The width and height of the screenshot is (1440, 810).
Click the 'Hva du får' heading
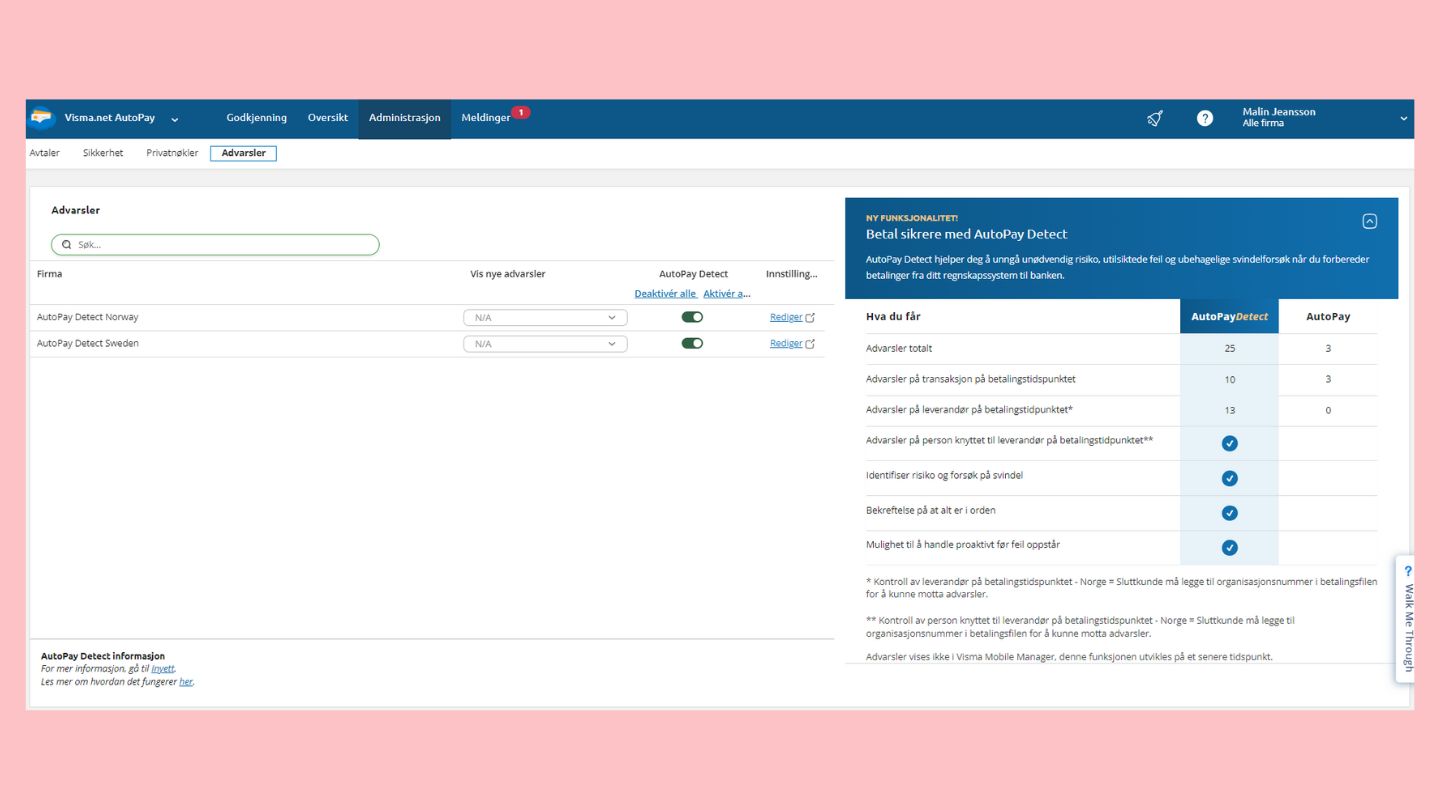tap(893, 316)
